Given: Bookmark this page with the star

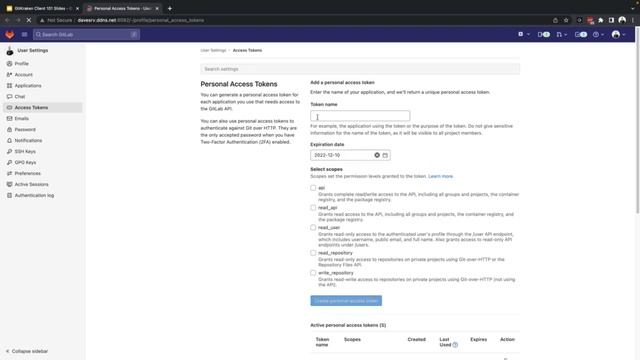Looking at the screenshot, I should coord(566,20).
